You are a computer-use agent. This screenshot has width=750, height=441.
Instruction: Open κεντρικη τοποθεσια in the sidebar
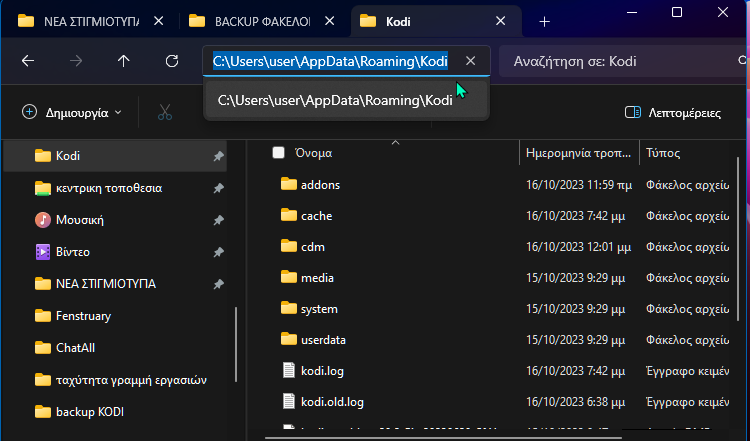click(115, 188)
